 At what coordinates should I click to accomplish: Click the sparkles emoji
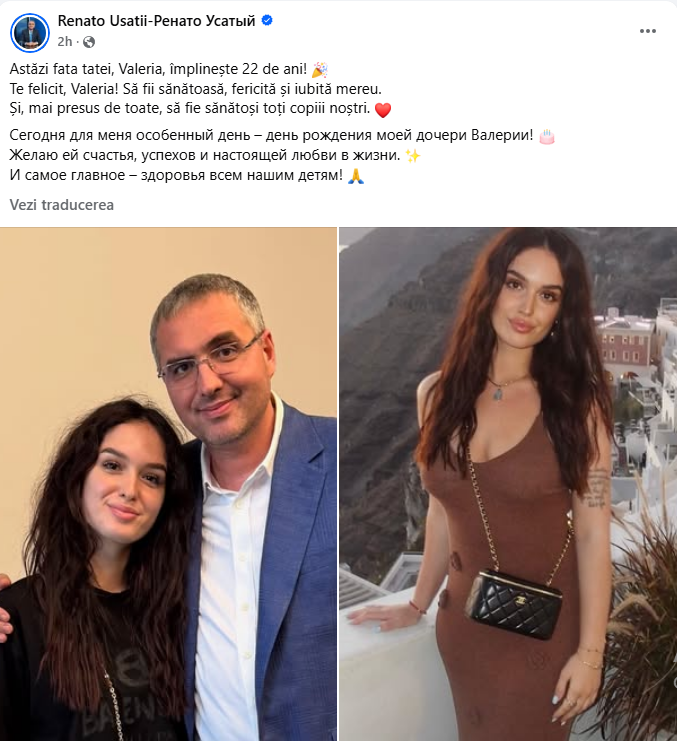pyautogui.click(x=413, y=156)
